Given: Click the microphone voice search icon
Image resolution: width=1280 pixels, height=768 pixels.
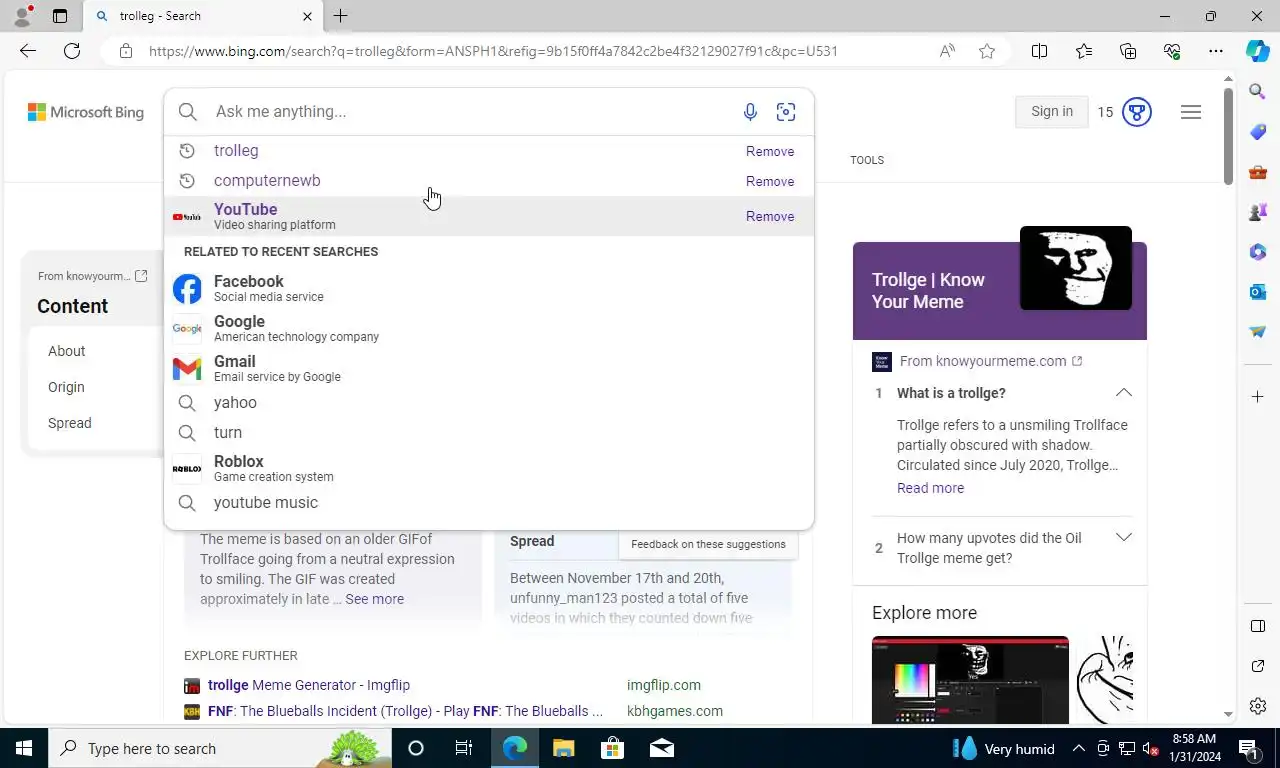Looking at the screenshot, I should pos(750,112).
